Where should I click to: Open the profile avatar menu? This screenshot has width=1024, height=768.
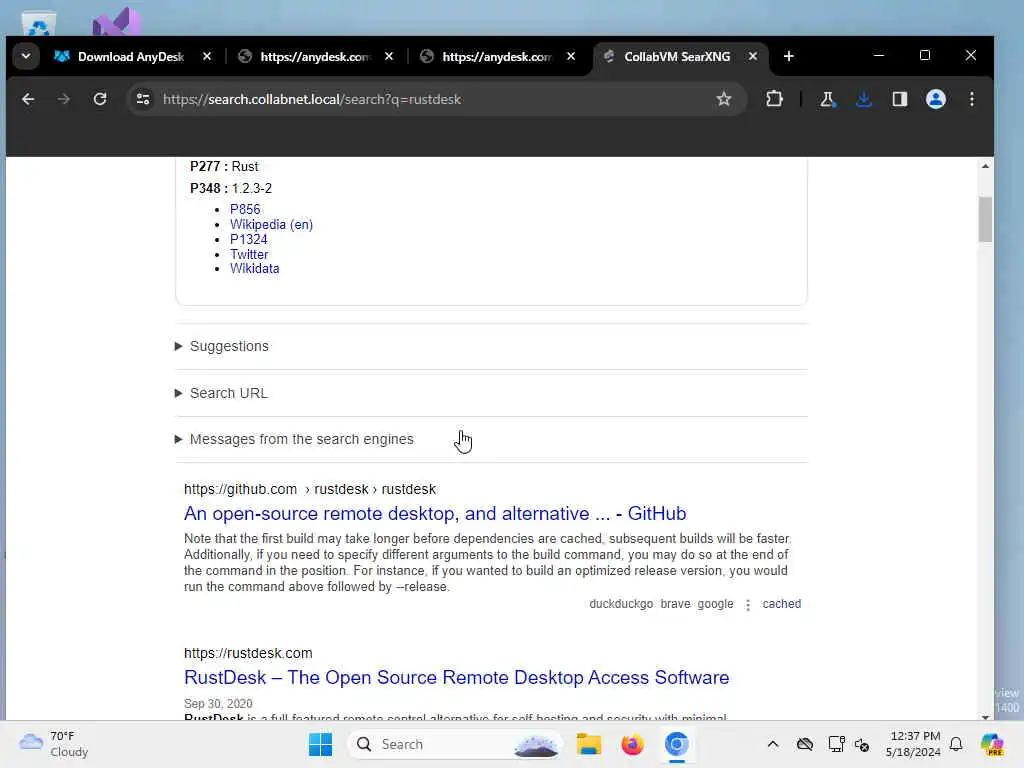point(936,99)
